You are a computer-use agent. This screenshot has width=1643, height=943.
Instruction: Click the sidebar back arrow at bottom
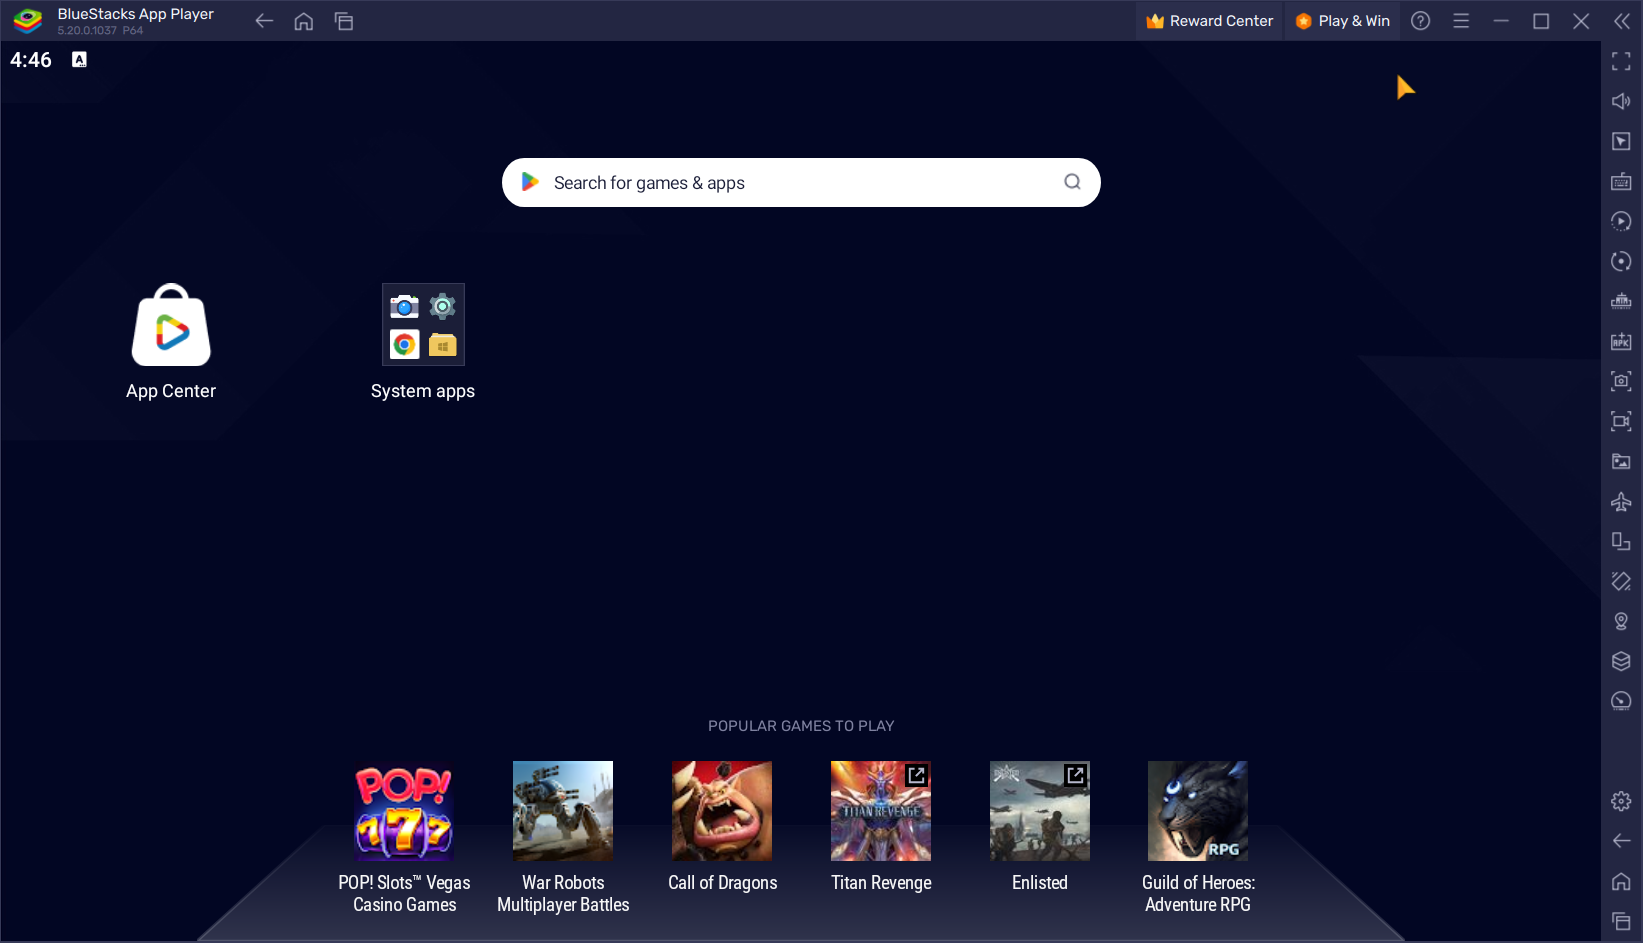click(1621, 841)
